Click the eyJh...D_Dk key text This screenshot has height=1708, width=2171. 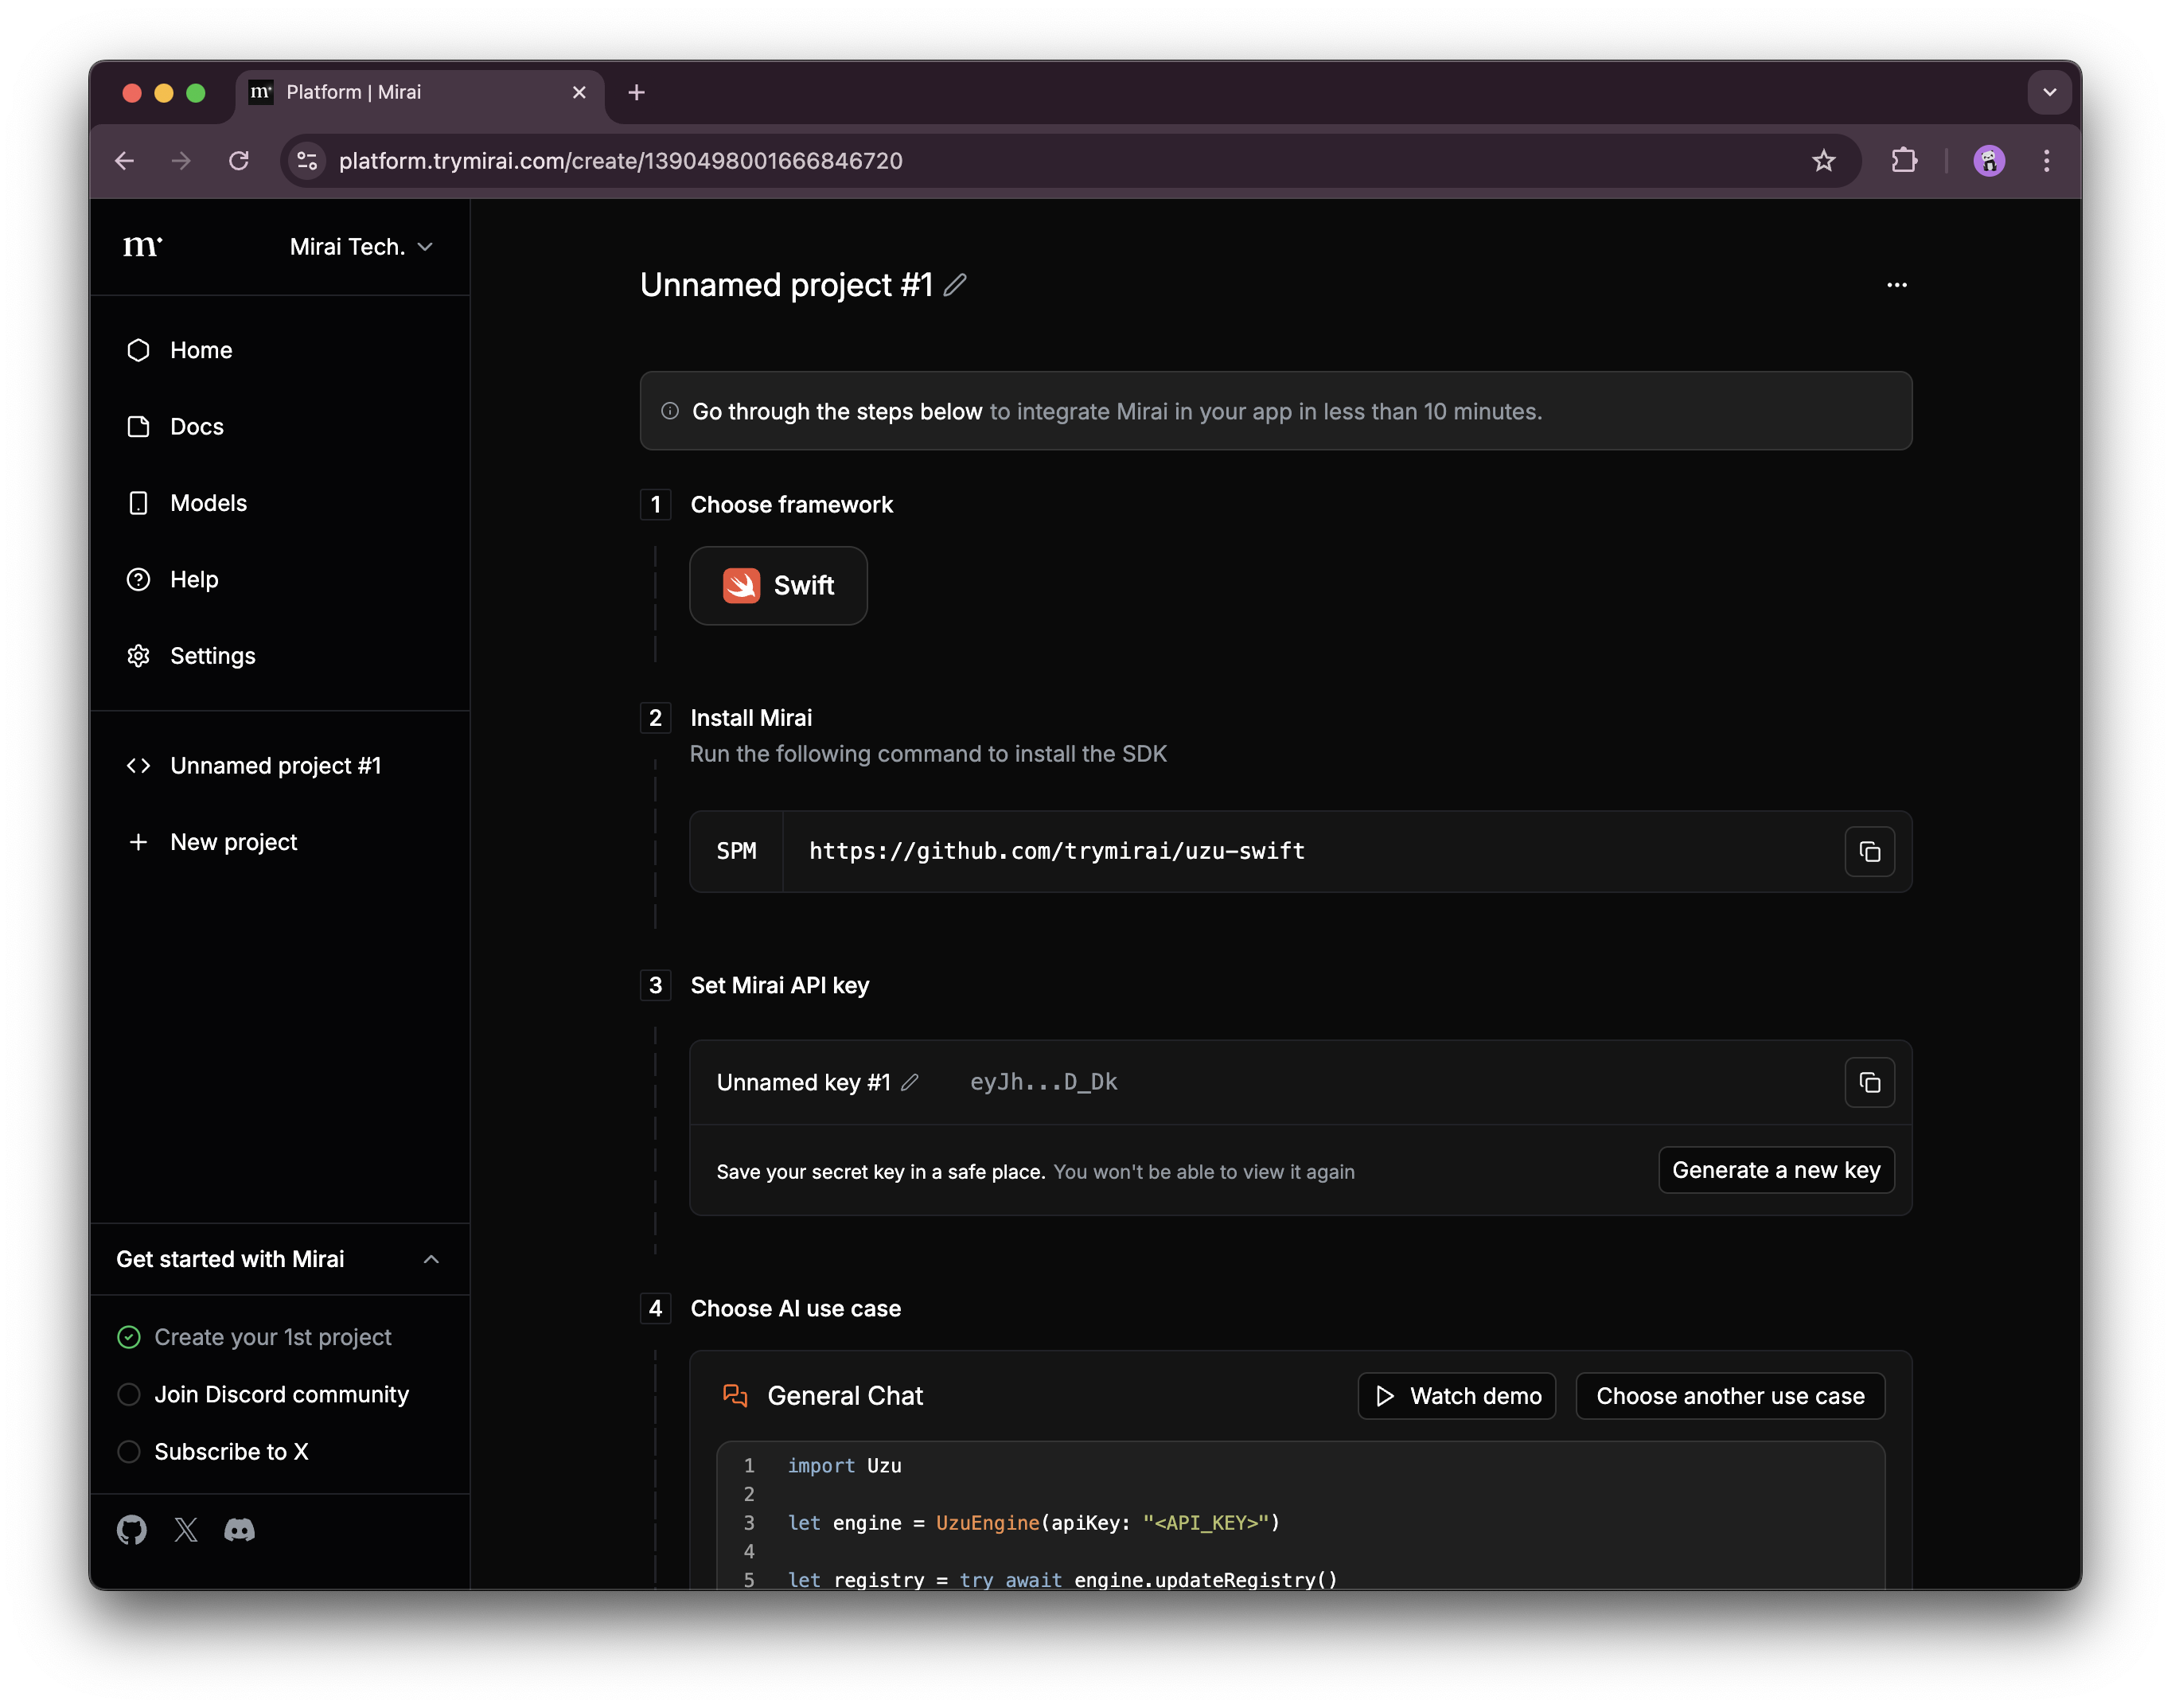[1043, 1082]
